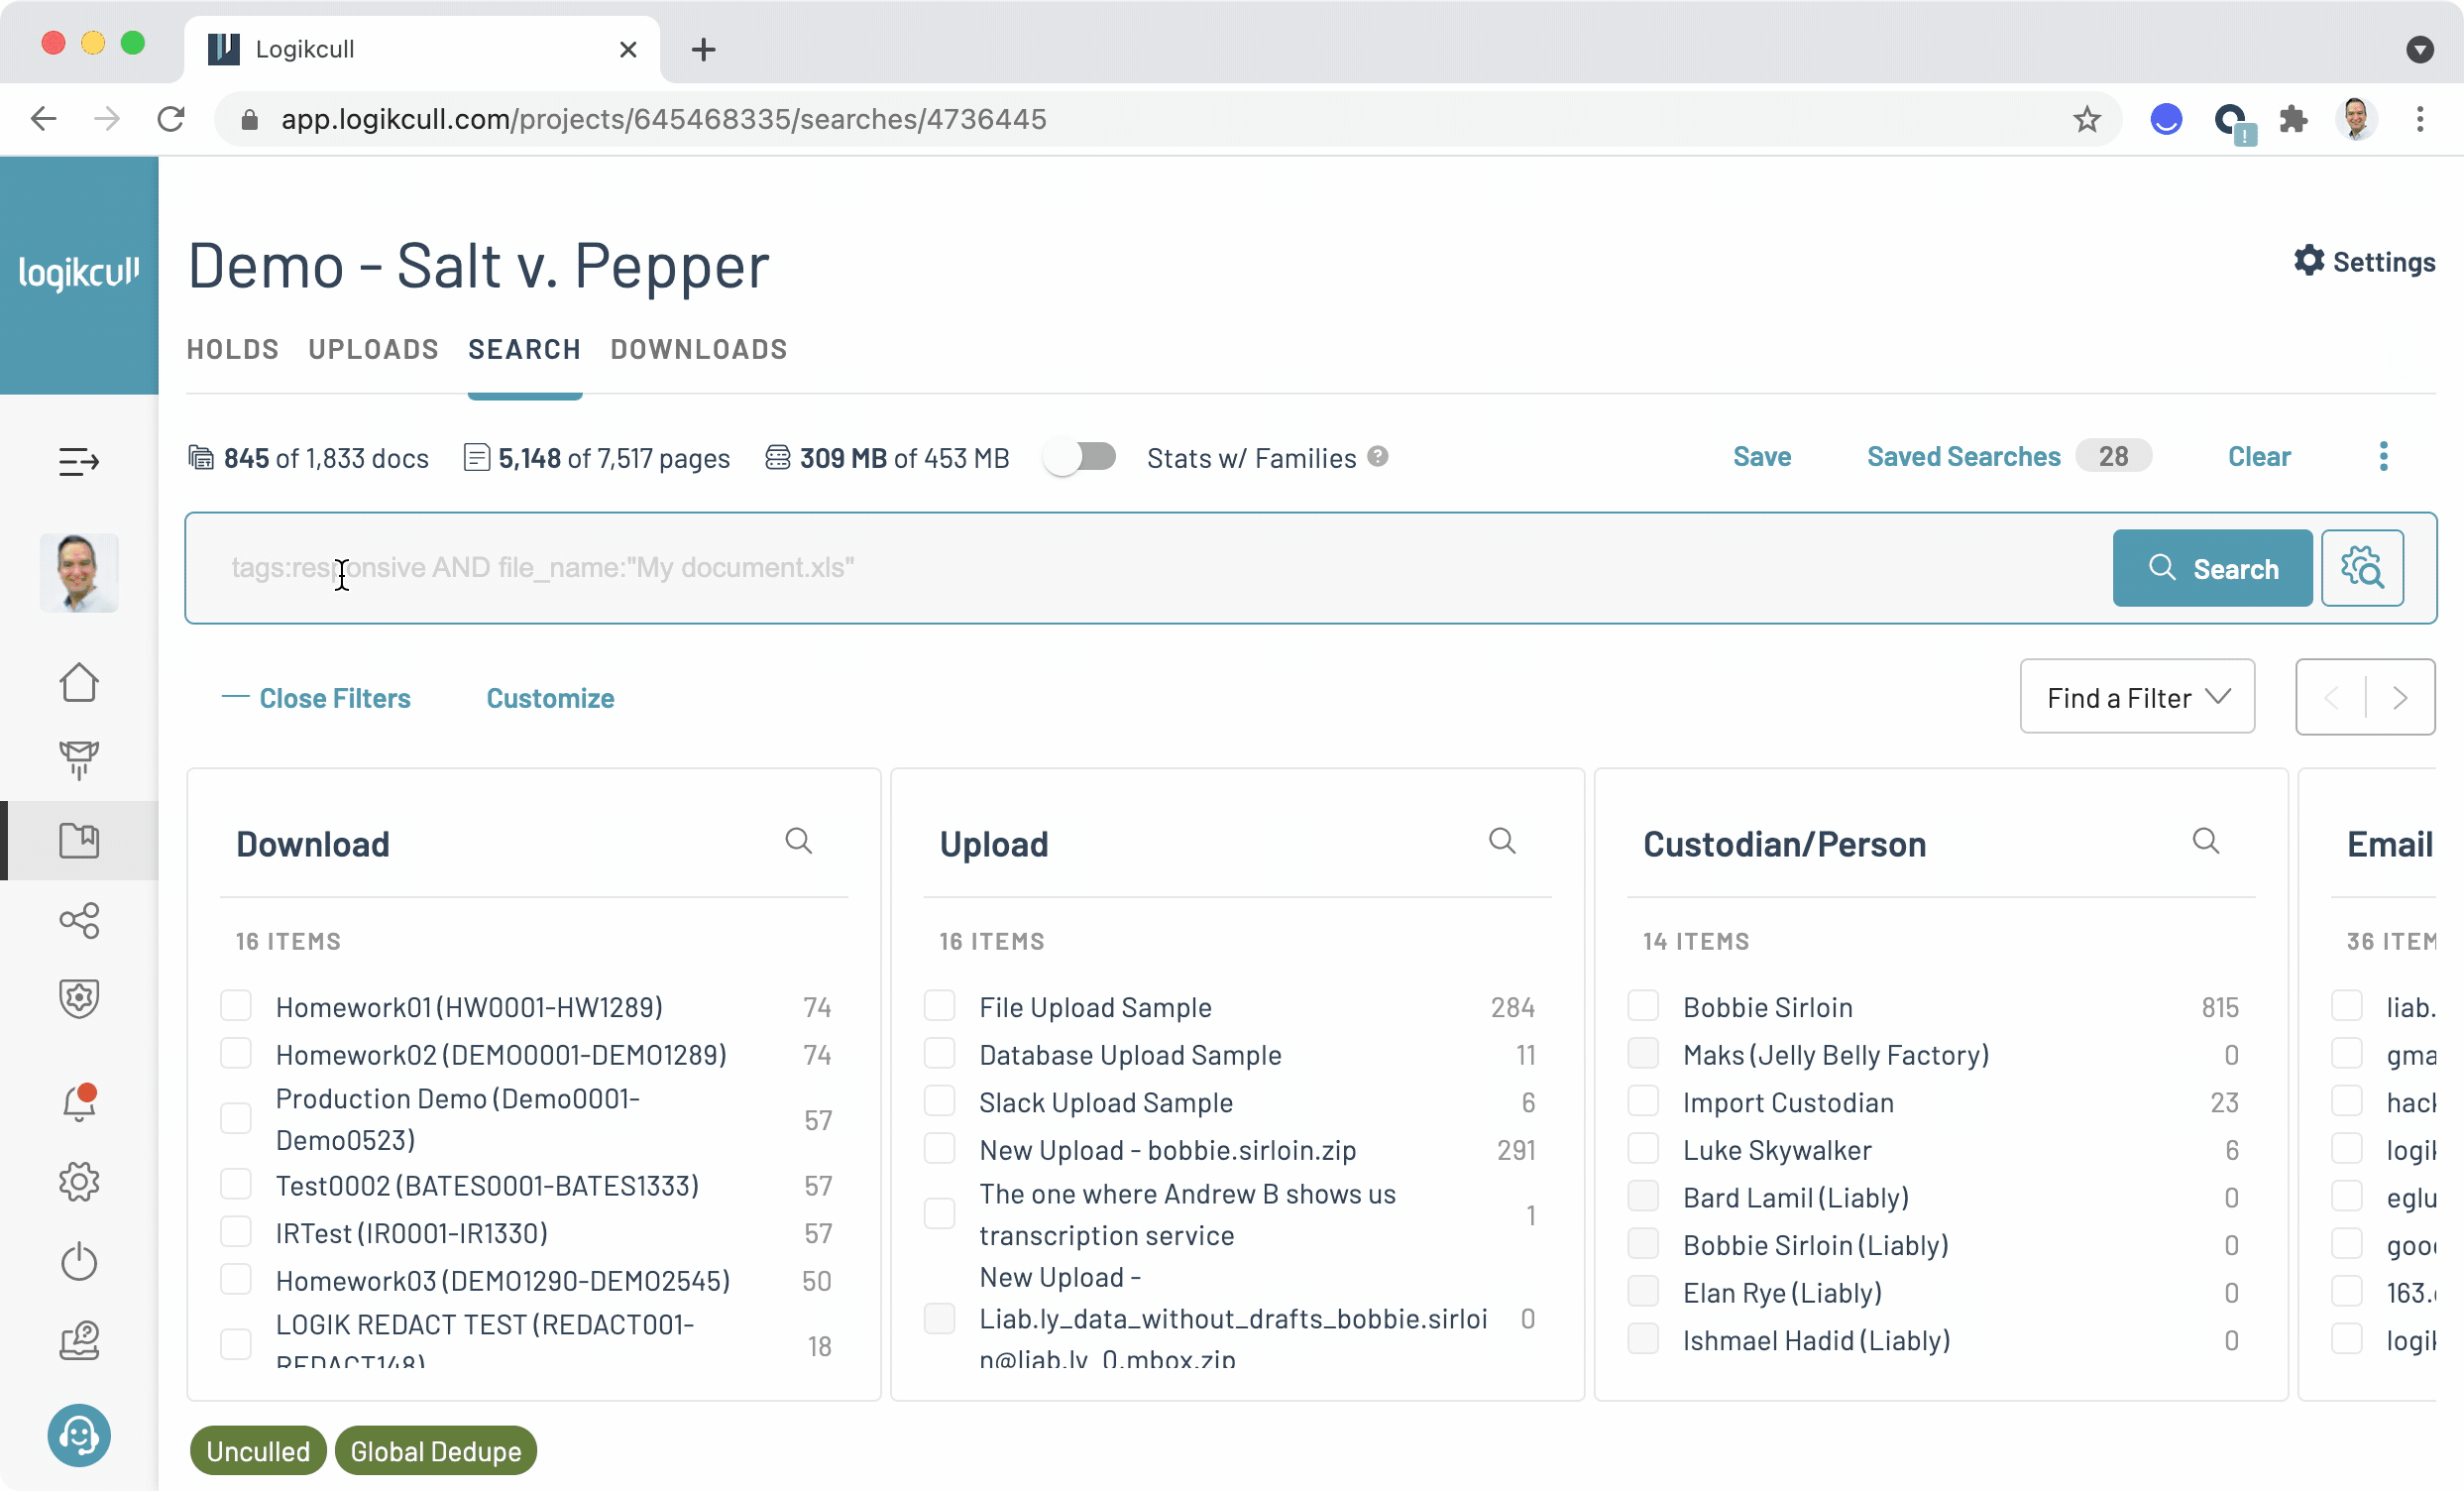Click the power logout icon
The width and height of the screenshot is (2464, 1491).
[78, 1261]
